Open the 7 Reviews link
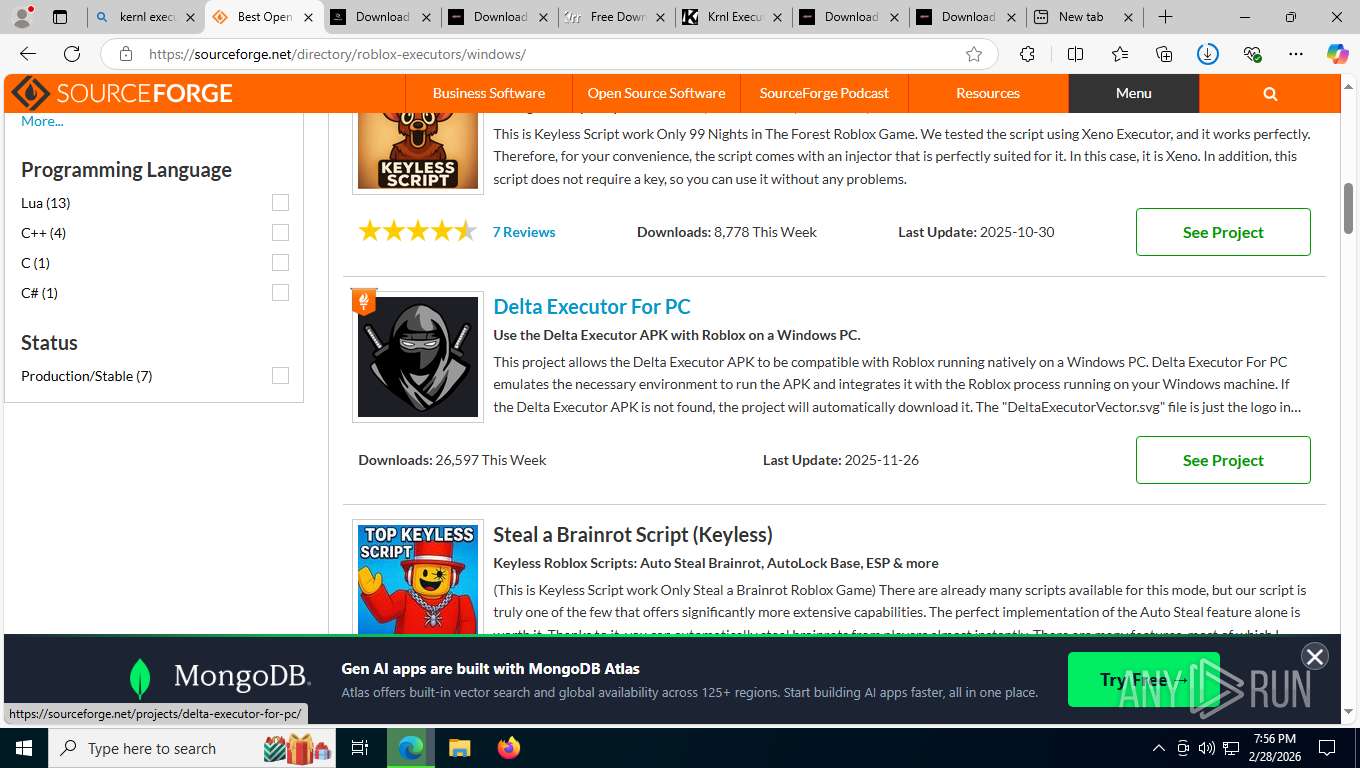This screenshot has height=768, width=1360. (524, 232)
